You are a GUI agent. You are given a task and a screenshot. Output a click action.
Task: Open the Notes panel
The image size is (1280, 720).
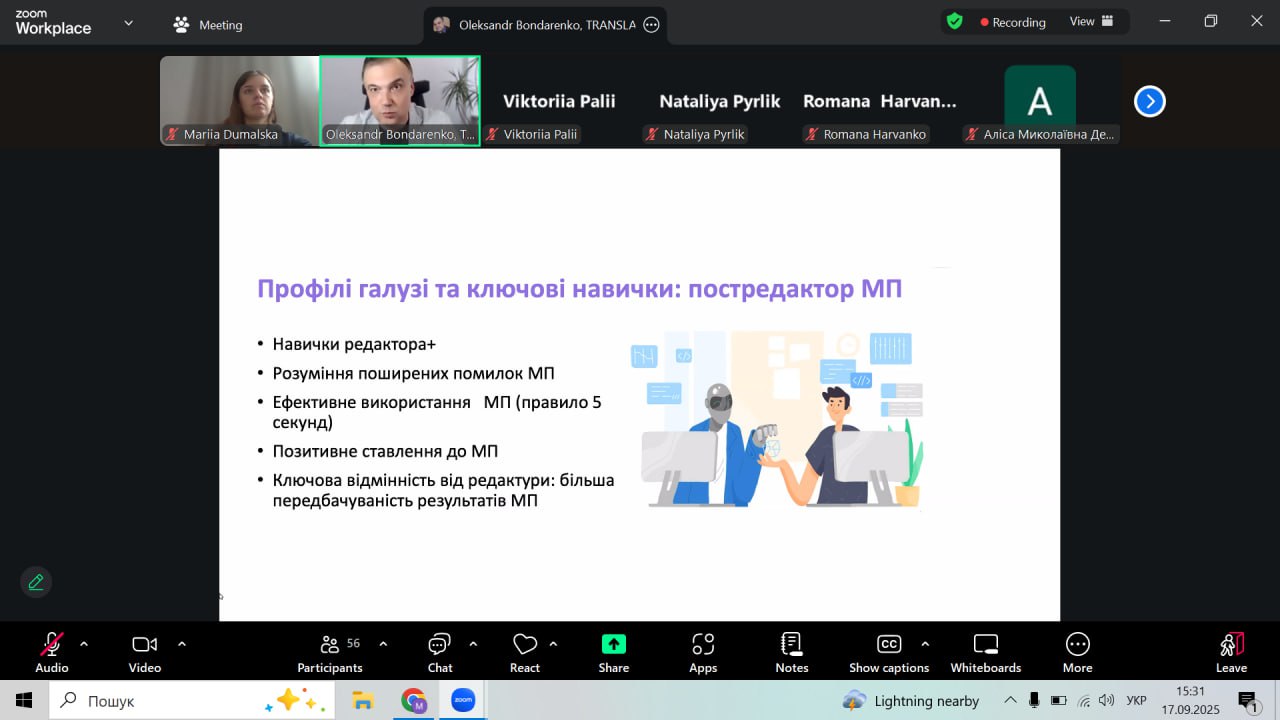tap(791, 652)
